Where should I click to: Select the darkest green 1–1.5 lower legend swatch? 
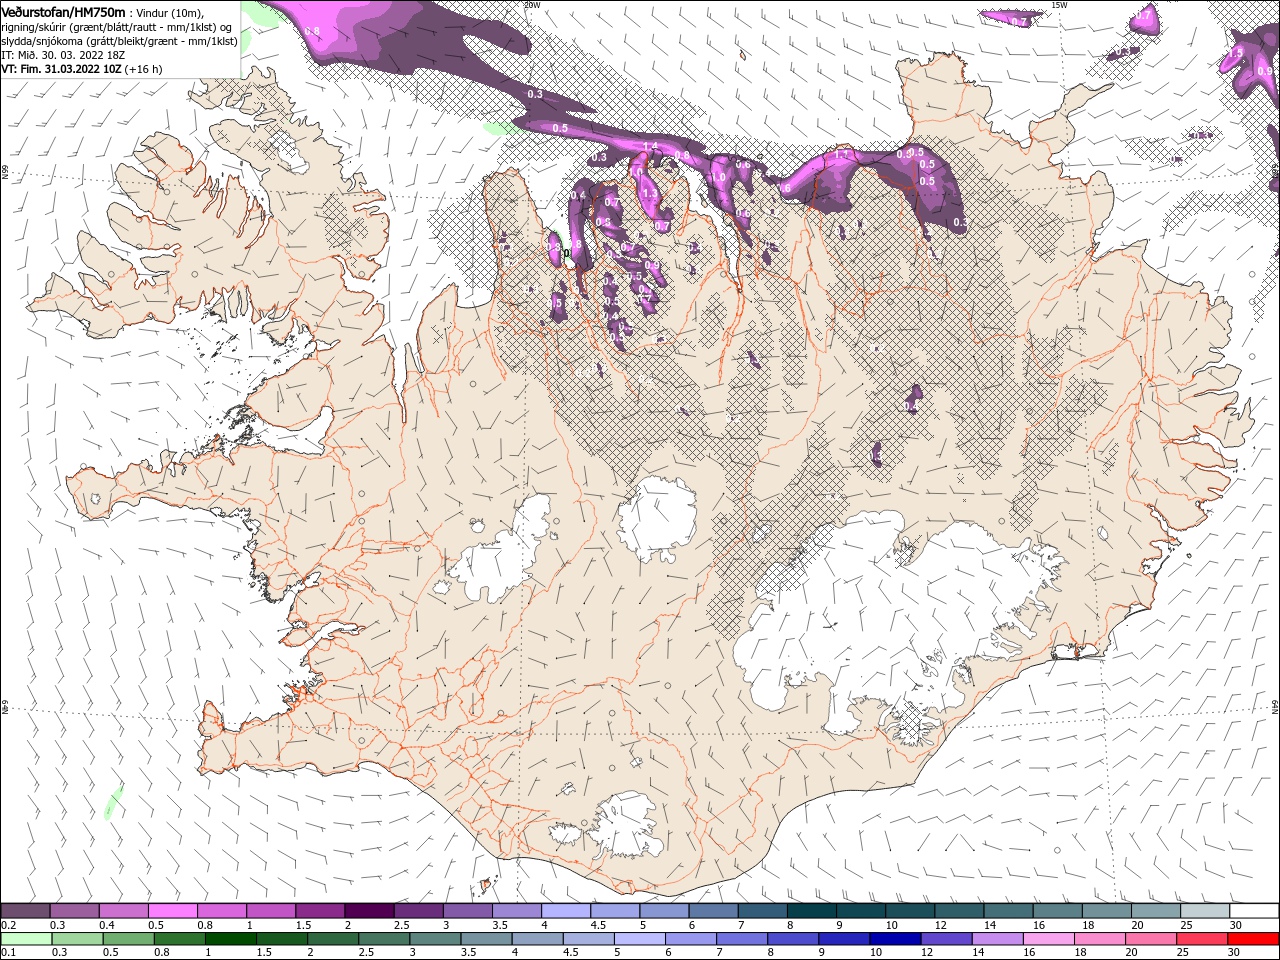click(231, 939)
